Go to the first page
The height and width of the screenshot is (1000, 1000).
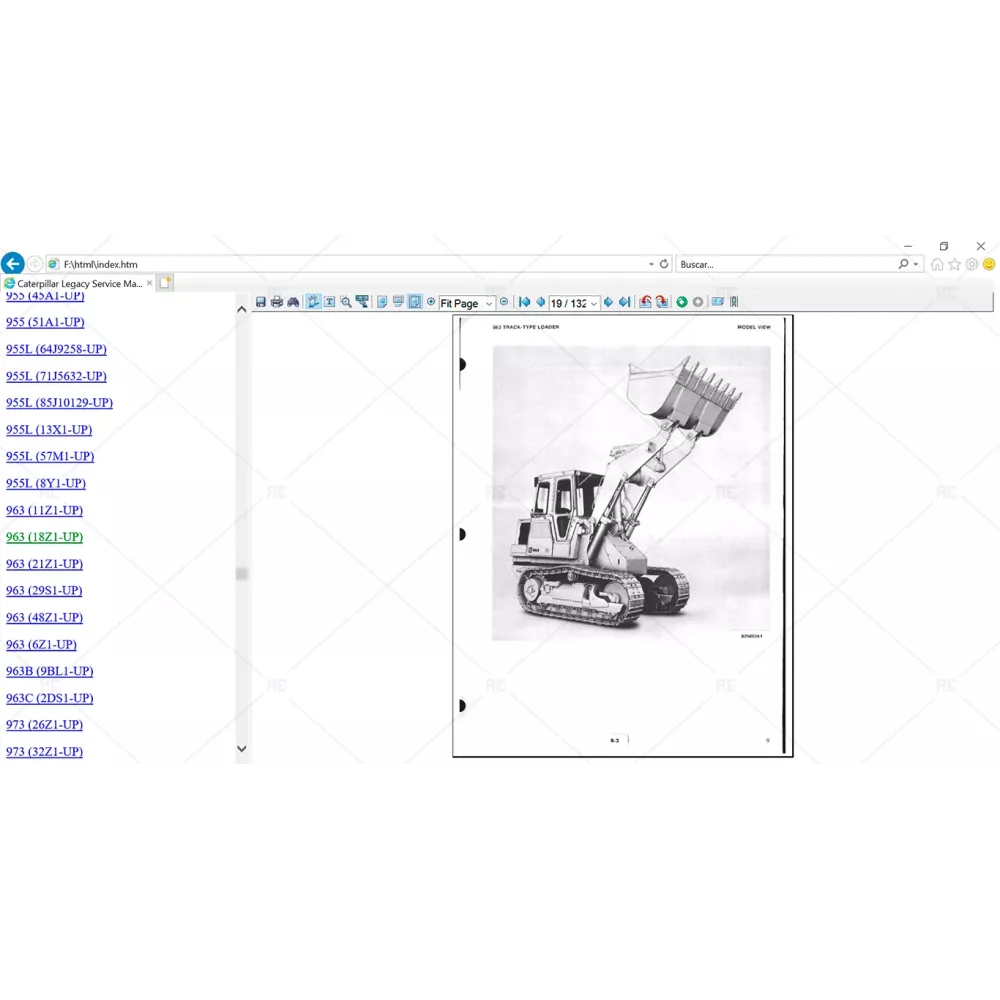click(x=524, y=302)
